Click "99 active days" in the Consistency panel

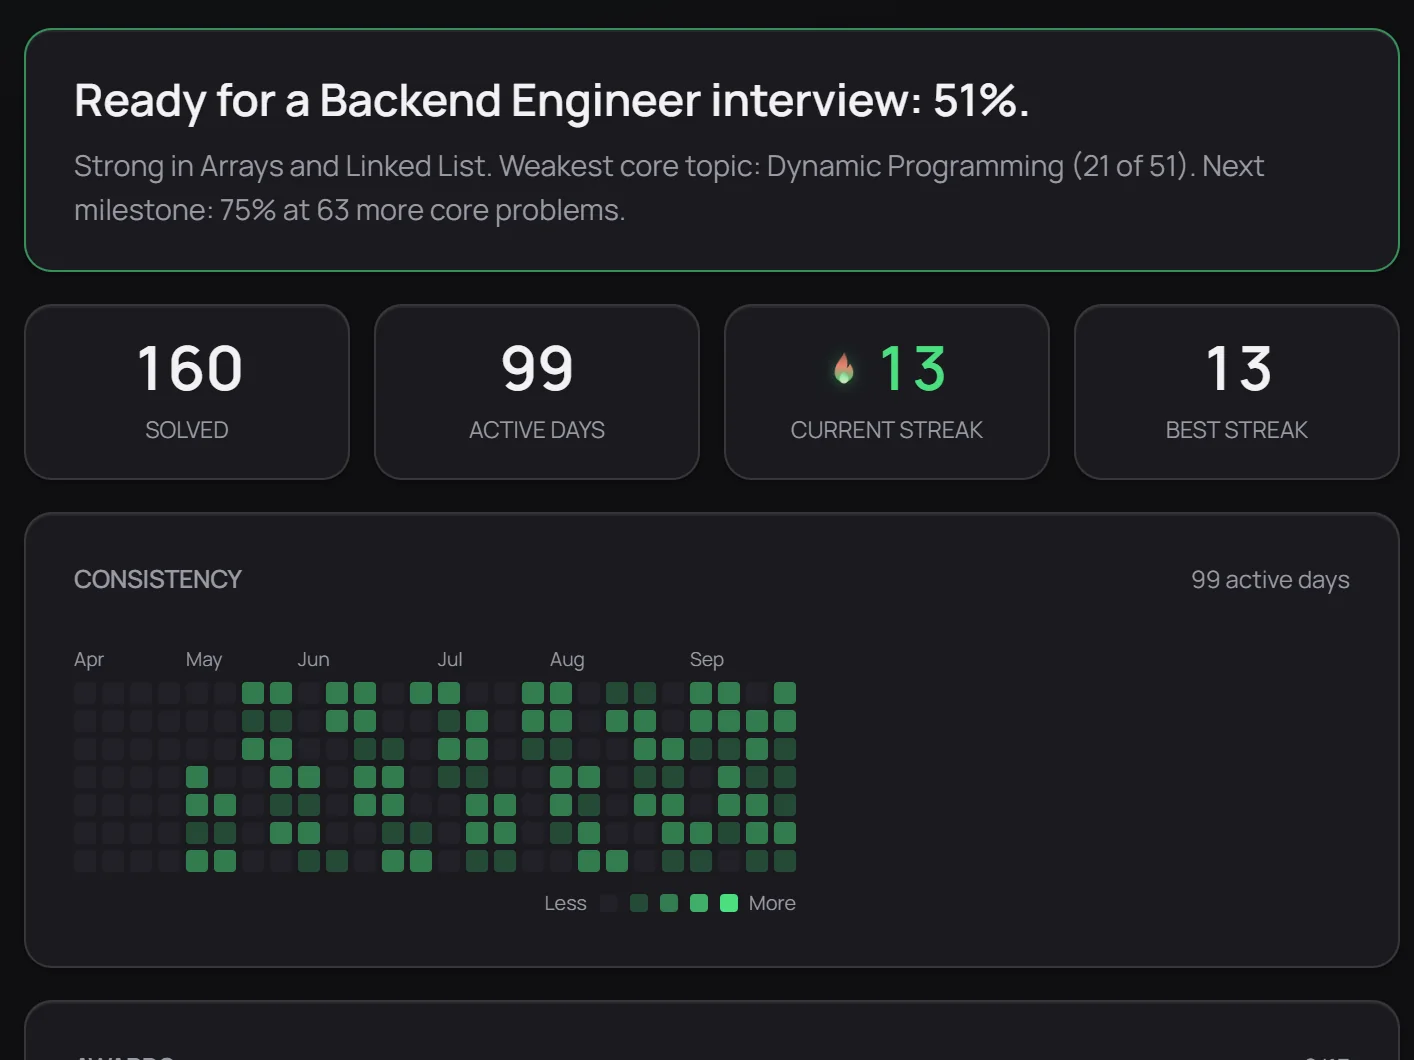point(1270,580)
